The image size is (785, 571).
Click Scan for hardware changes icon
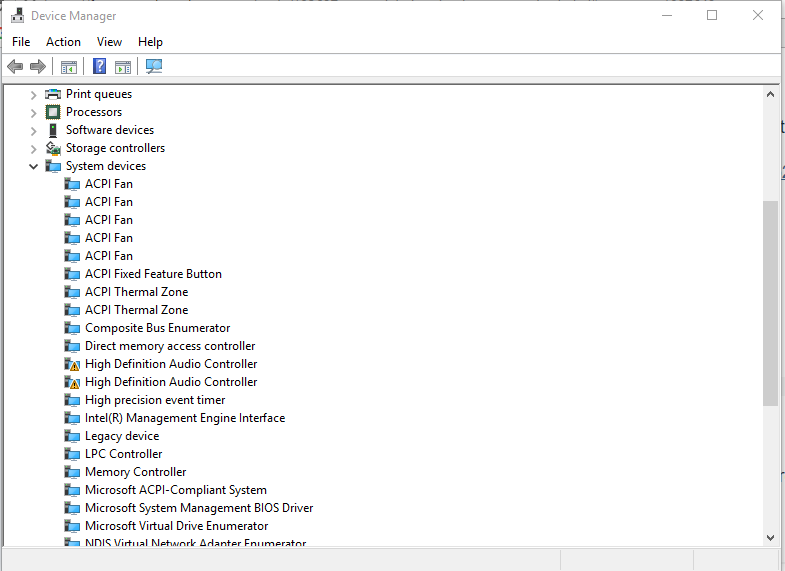click(x=154, y=67)
